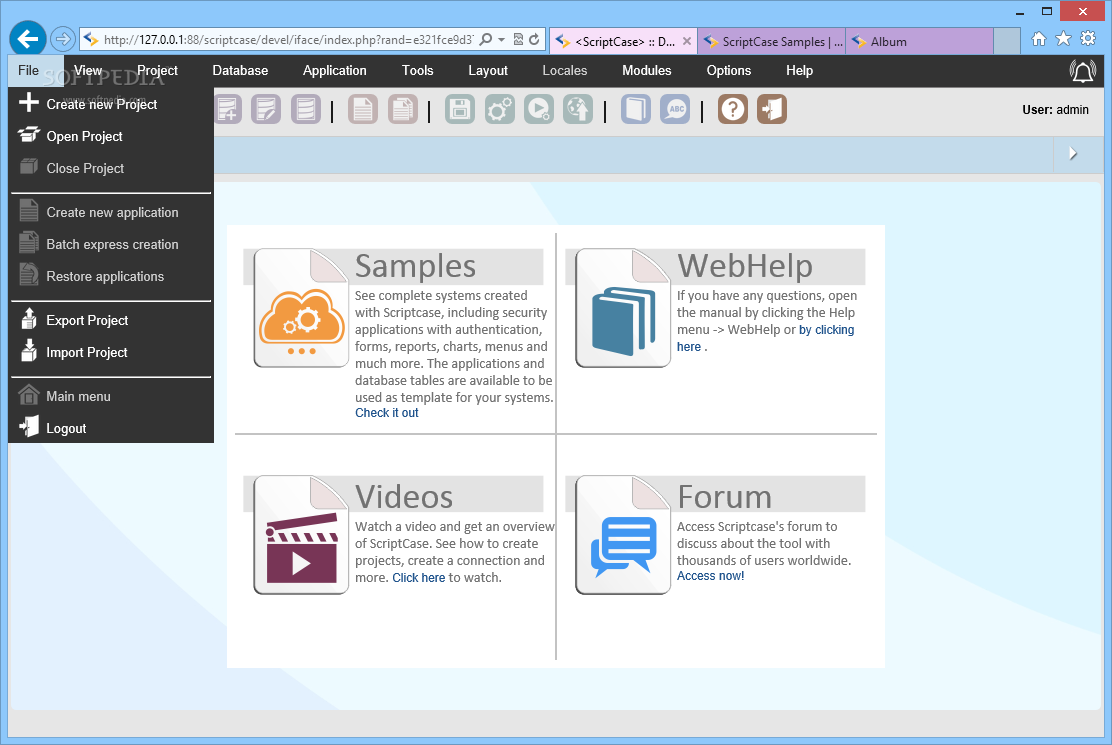
Task: Open the View menu
Action: (x=88, y=70)
